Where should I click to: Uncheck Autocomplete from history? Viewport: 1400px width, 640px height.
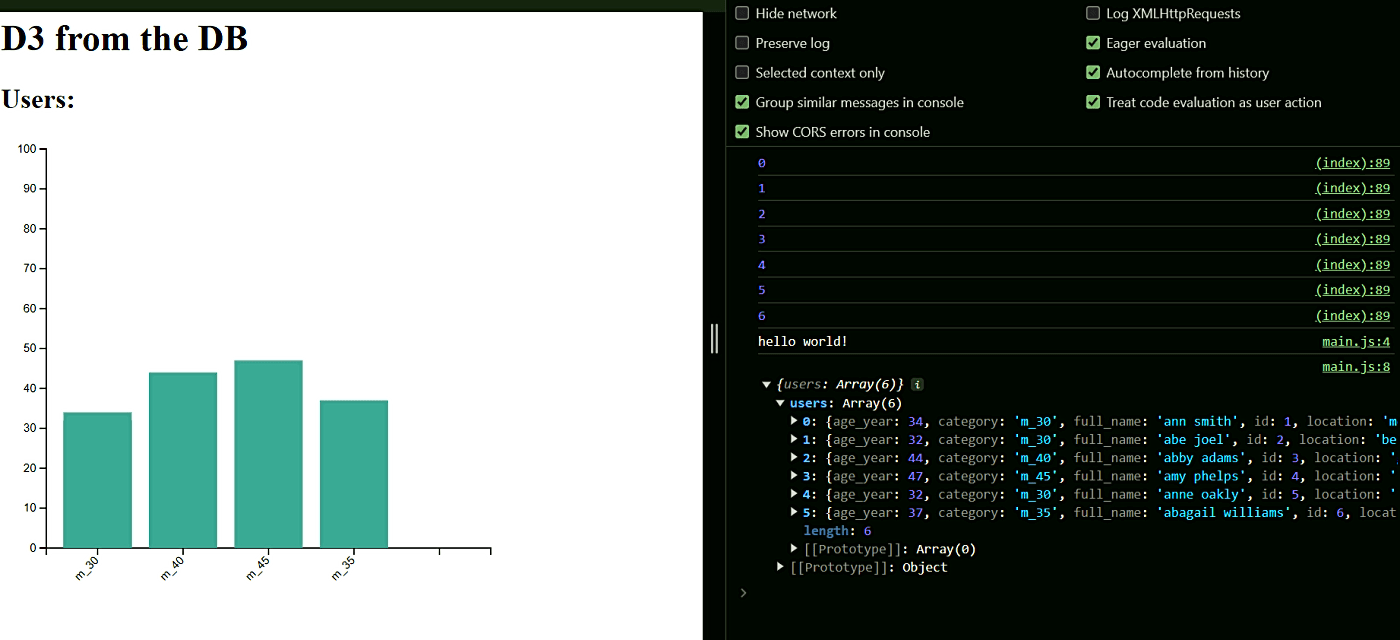[1093, 72]
